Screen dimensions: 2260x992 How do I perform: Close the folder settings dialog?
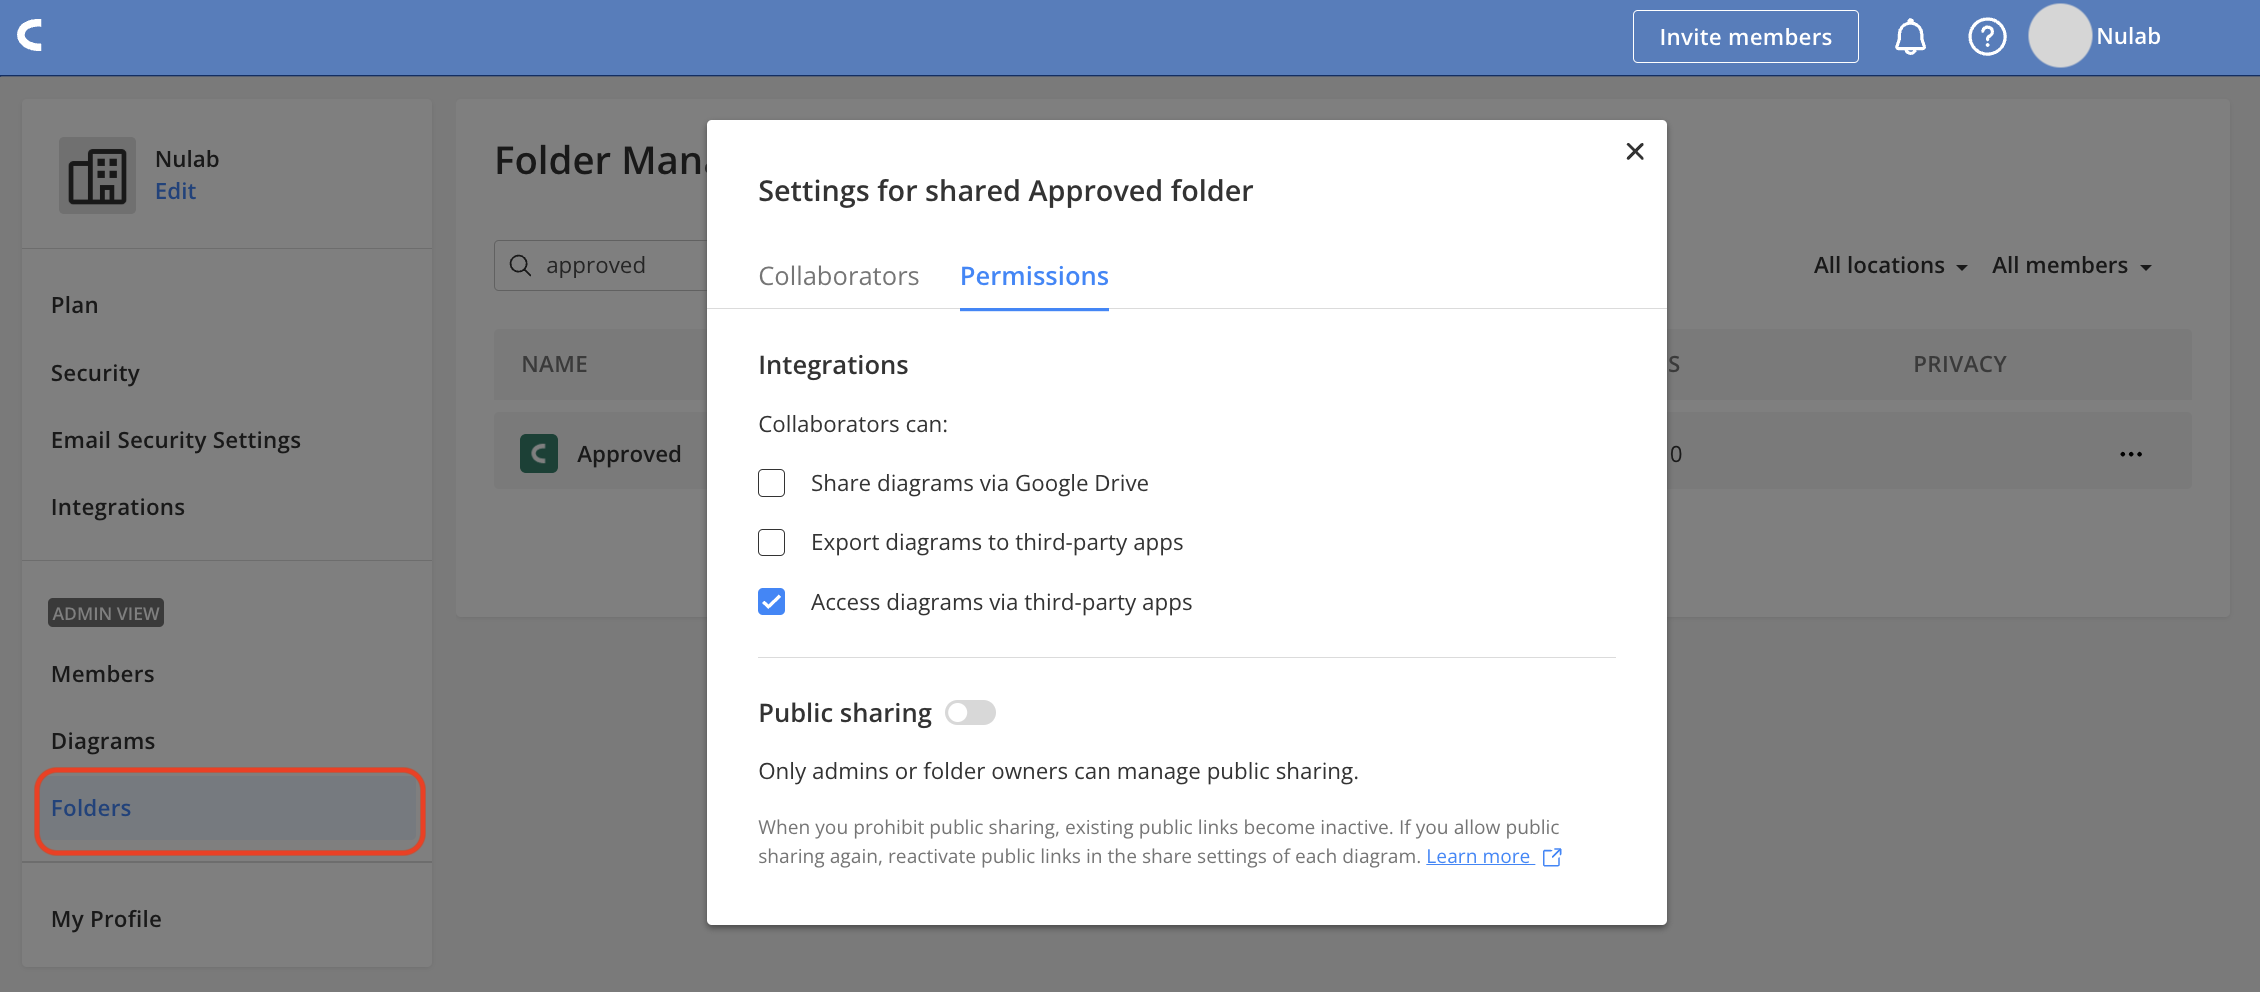coord(1635,151)
